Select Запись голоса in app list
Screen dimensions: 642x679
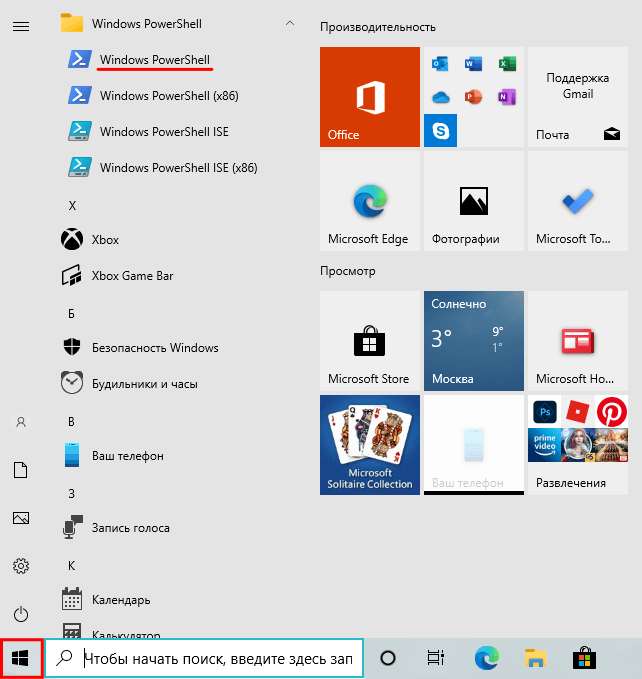[x=130, y=527]
